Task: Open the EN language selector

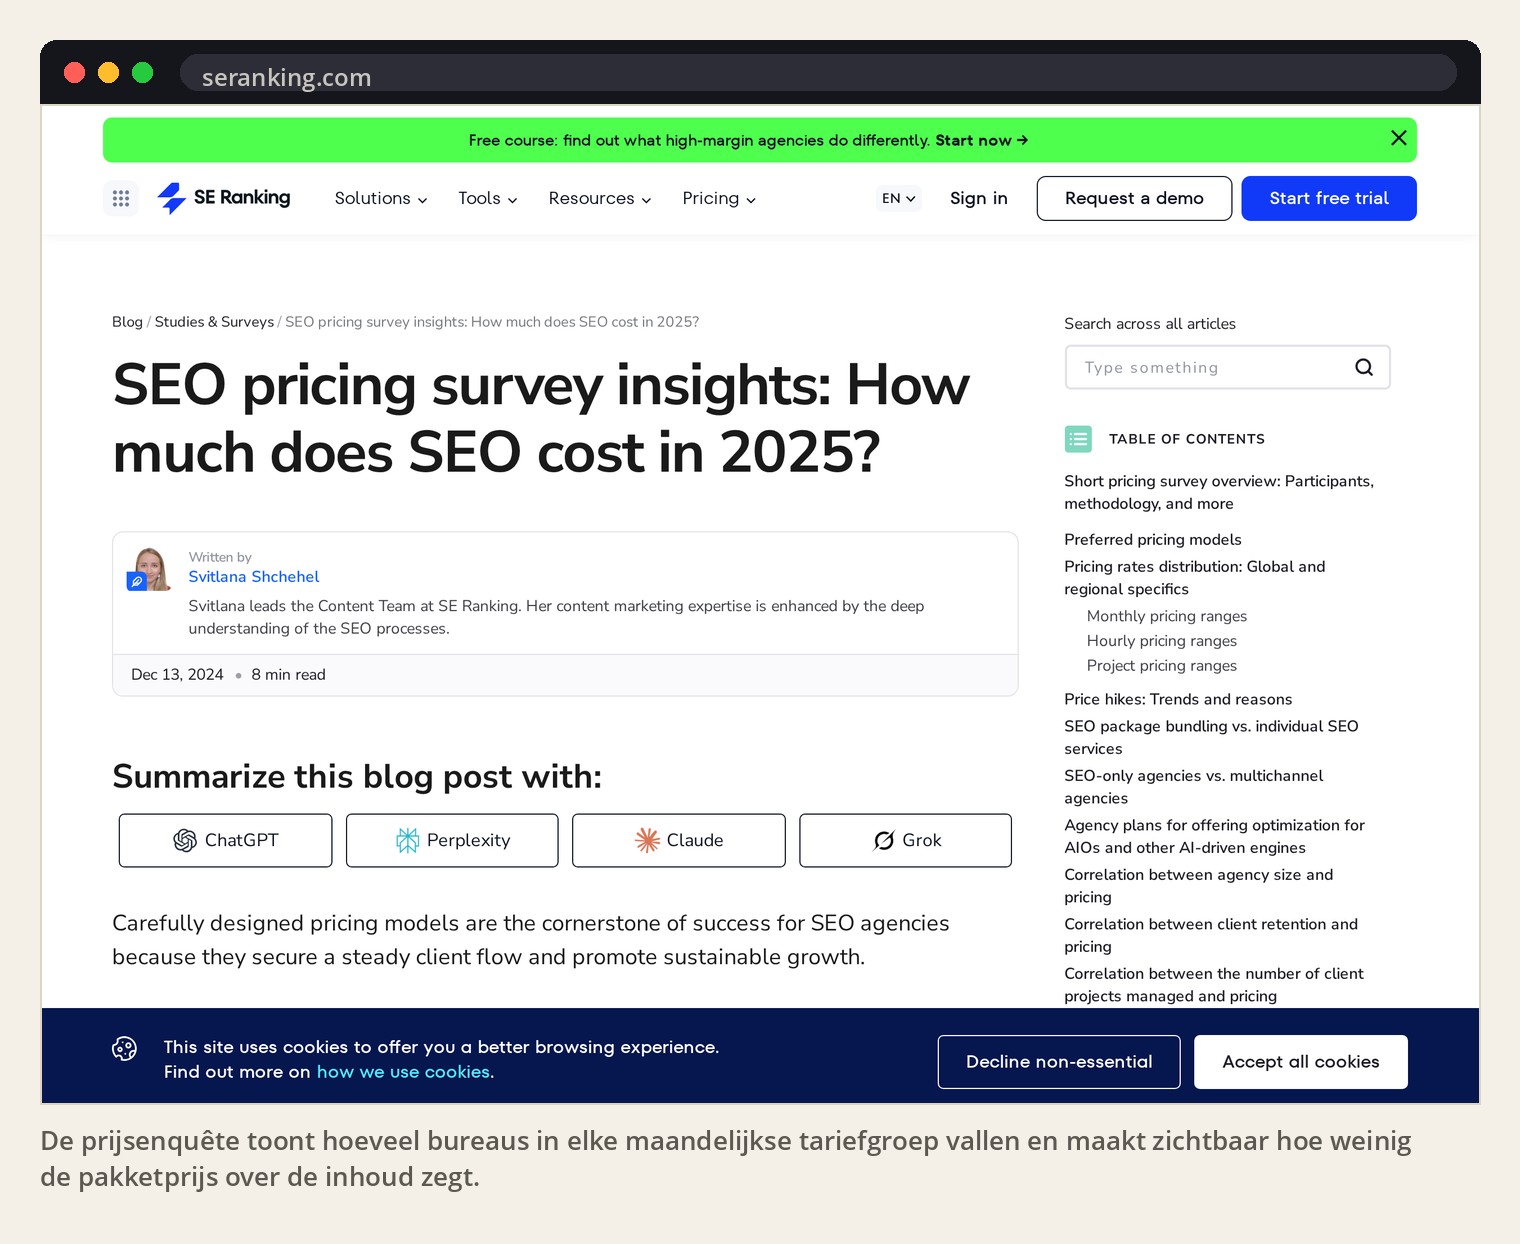Action: 898,198
